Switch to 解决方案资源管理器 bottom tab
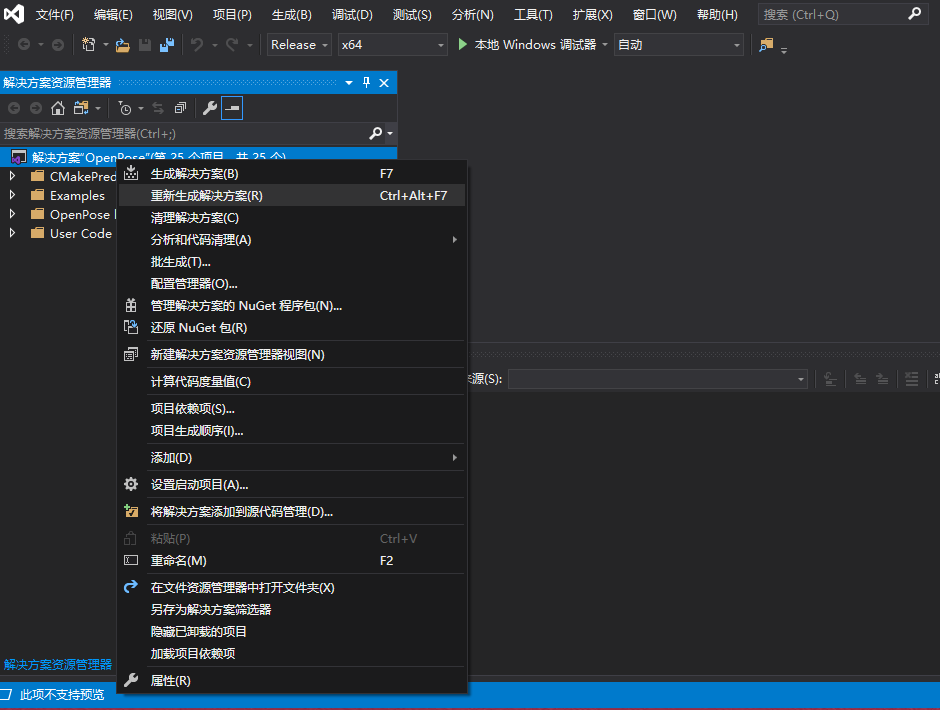The image size is (940, 710). click(58, 664)
